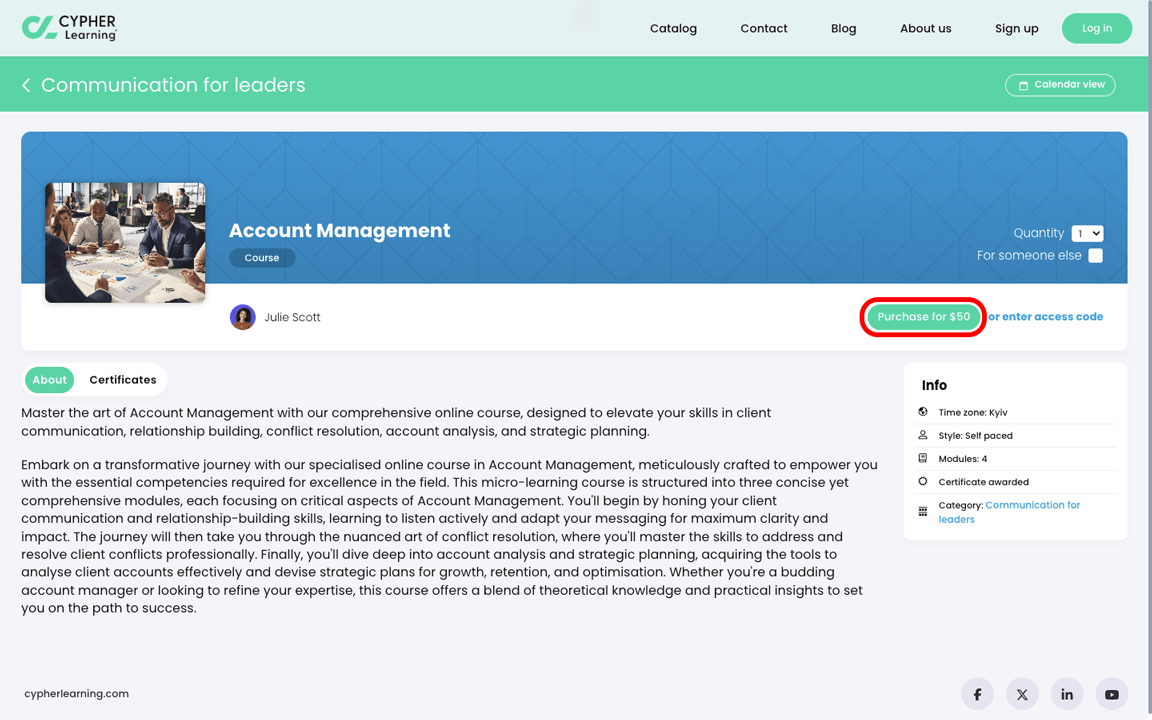
Task: Open YouTube icon in footer
Action: tap(1112, 694)
